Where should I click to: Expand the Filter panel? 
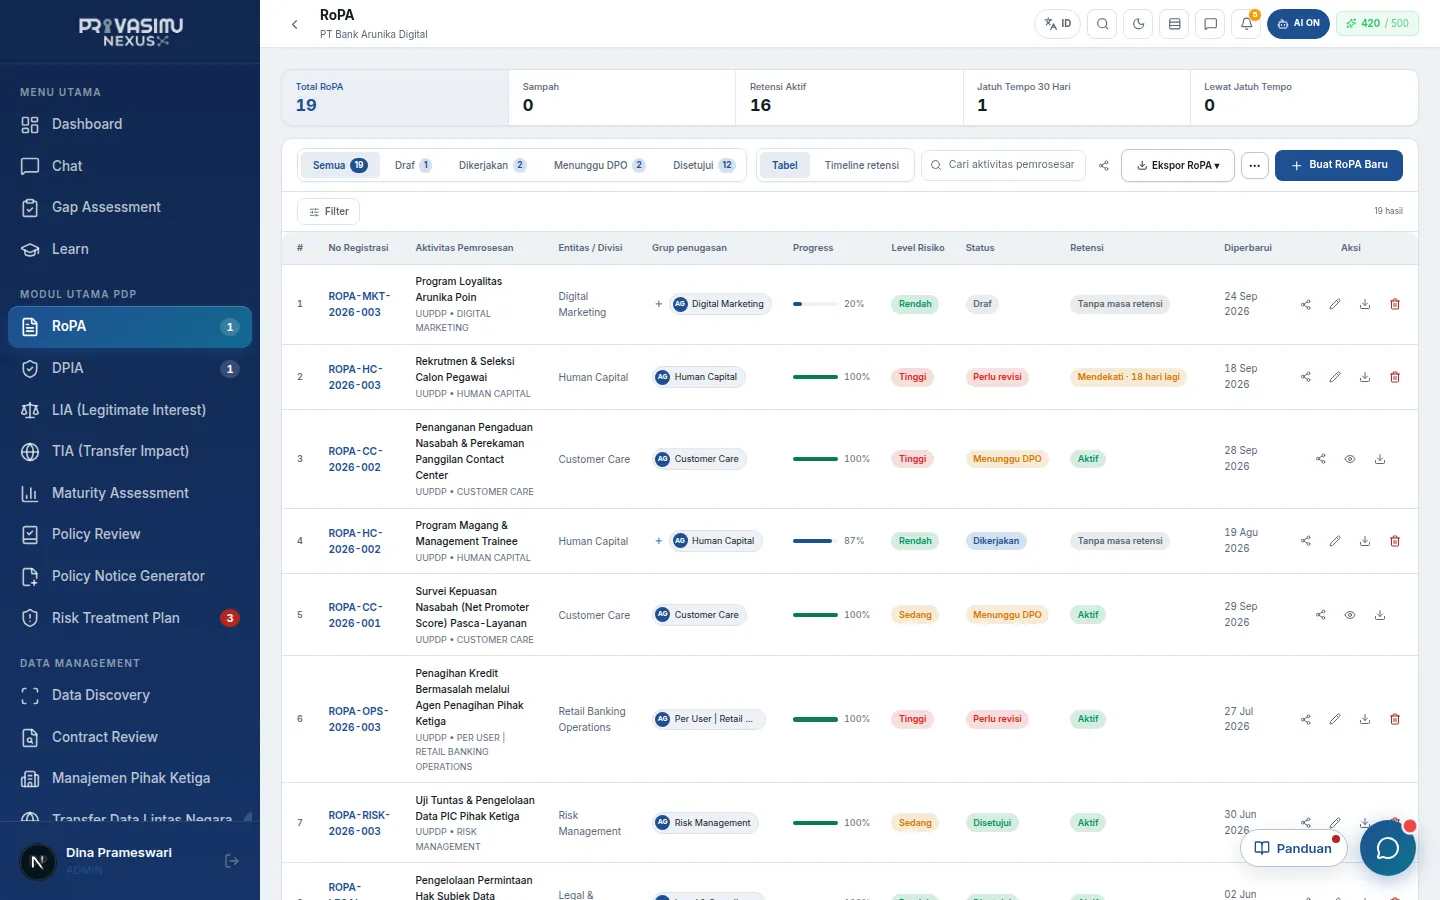pos(329,212)
